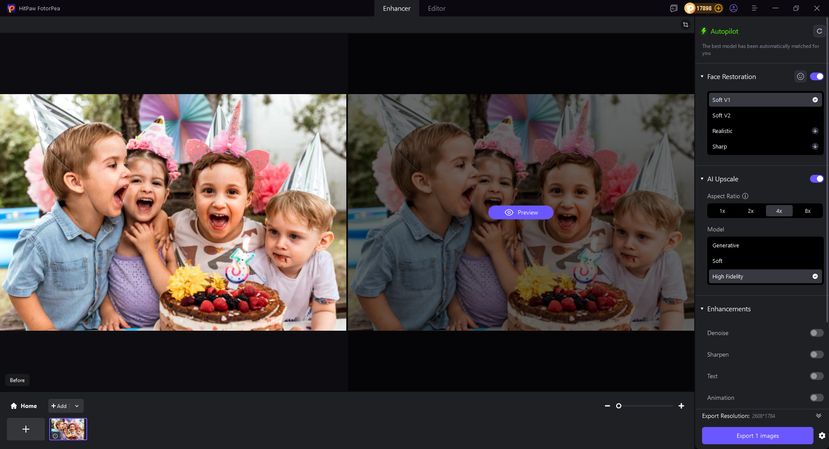Select 8x upscale ratio
The height and width of the screenshot is (449, 829).
[807, 211]
